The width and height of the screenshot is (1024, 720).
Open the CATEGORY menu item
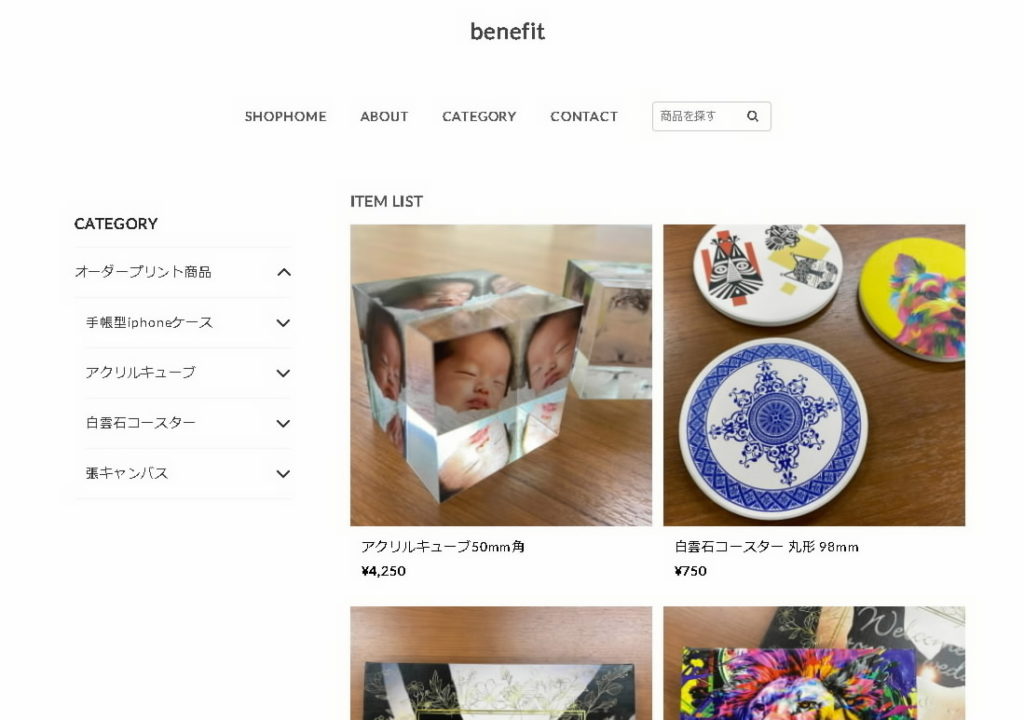click(x=479, y=116)
